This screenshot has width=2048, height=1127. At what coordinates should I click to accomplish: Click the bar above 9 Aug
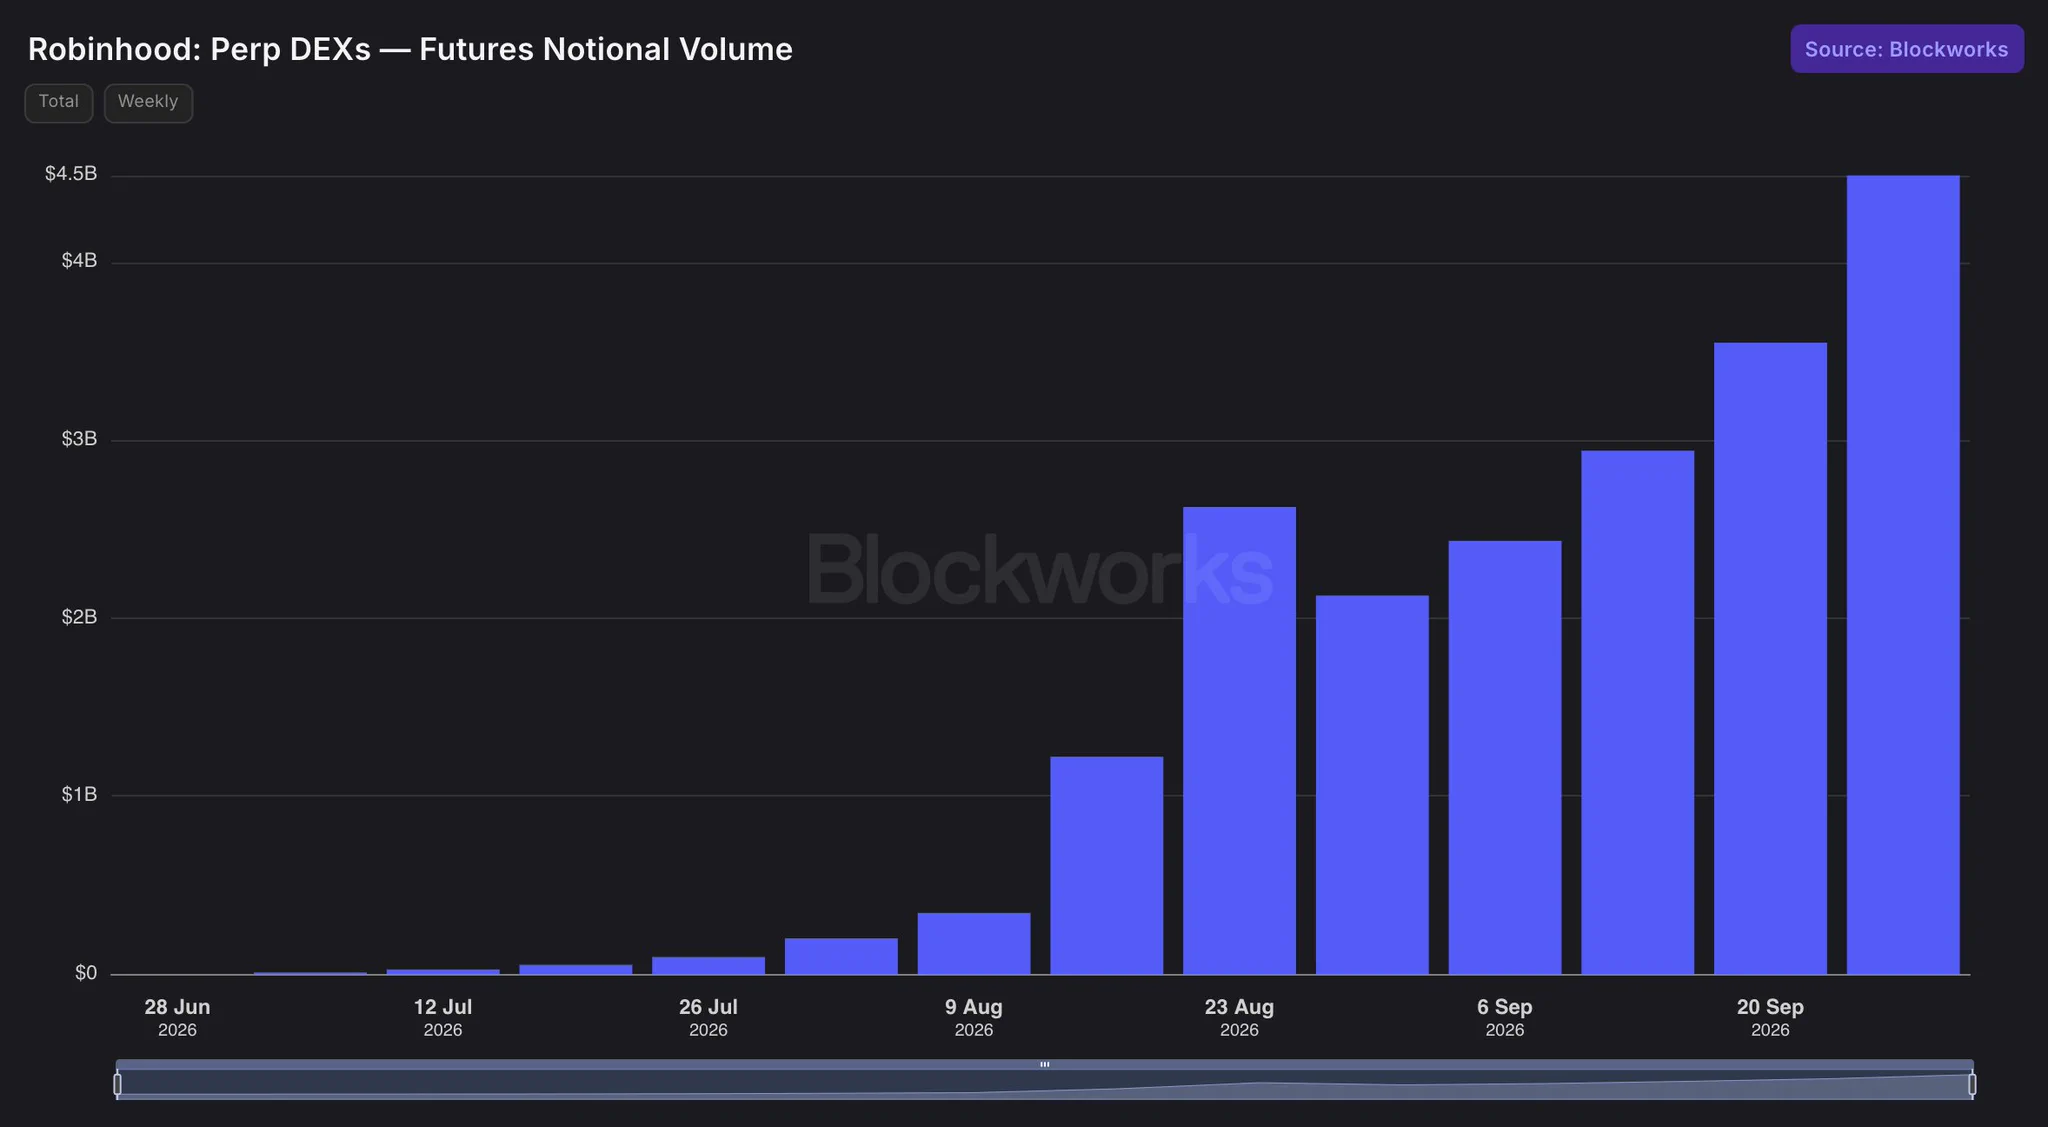tap(974, 943)
